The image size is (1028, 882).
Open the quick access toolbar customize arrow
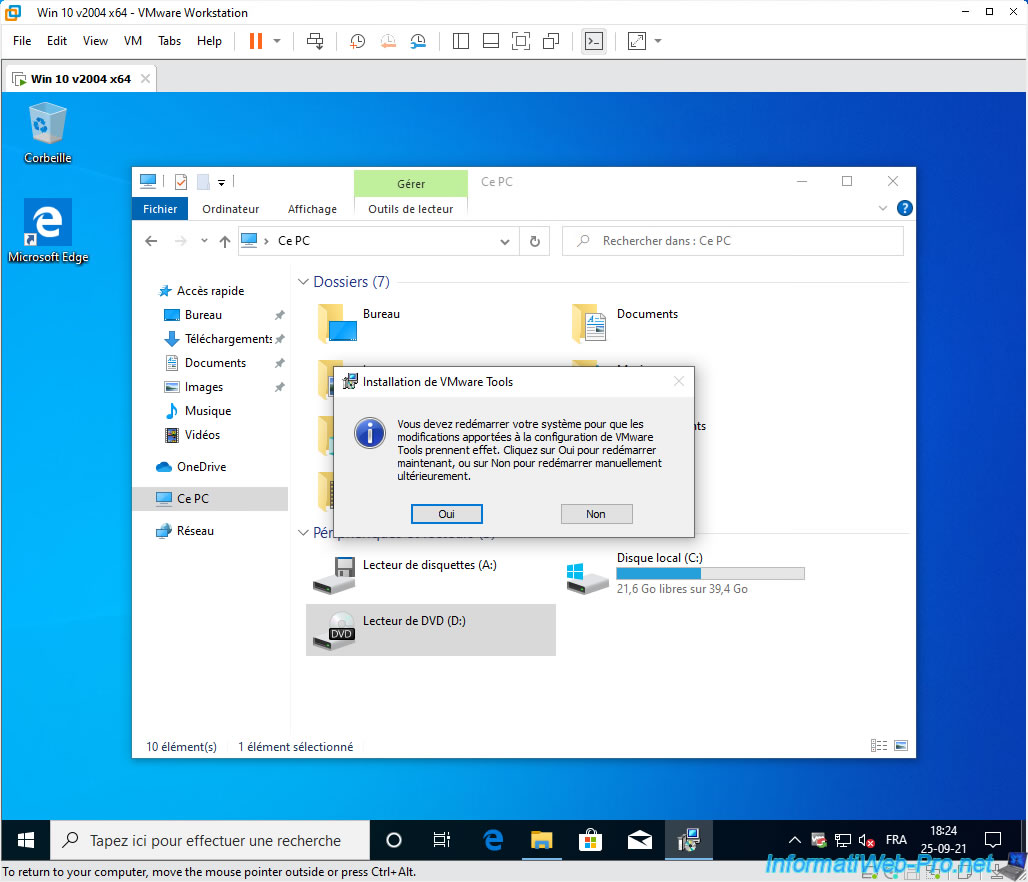[x=222, y=182]
